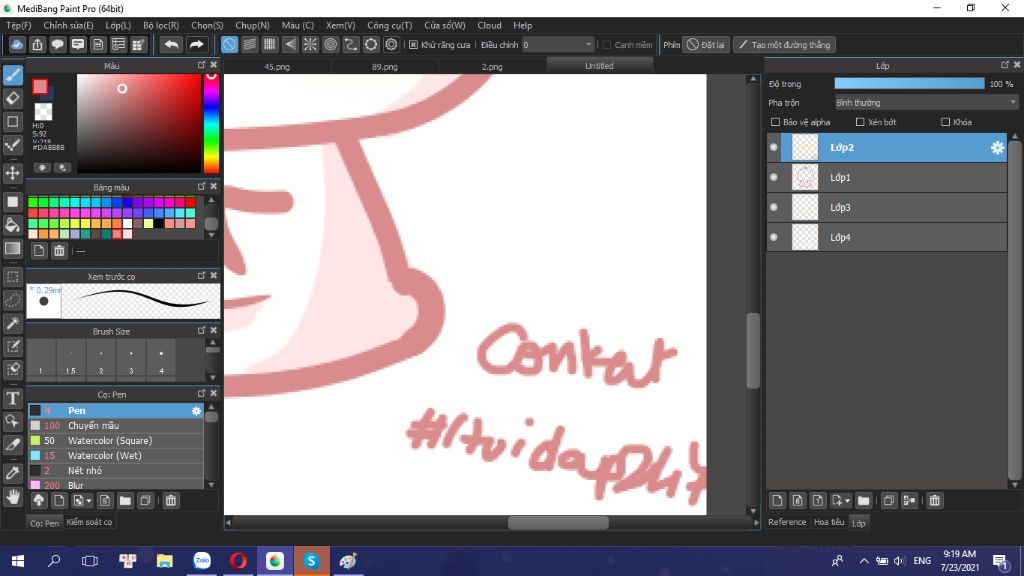This screenshot has height=576, width=1024.
Task: Click the Đặt lại reset button
Action: tap(705, 45)
